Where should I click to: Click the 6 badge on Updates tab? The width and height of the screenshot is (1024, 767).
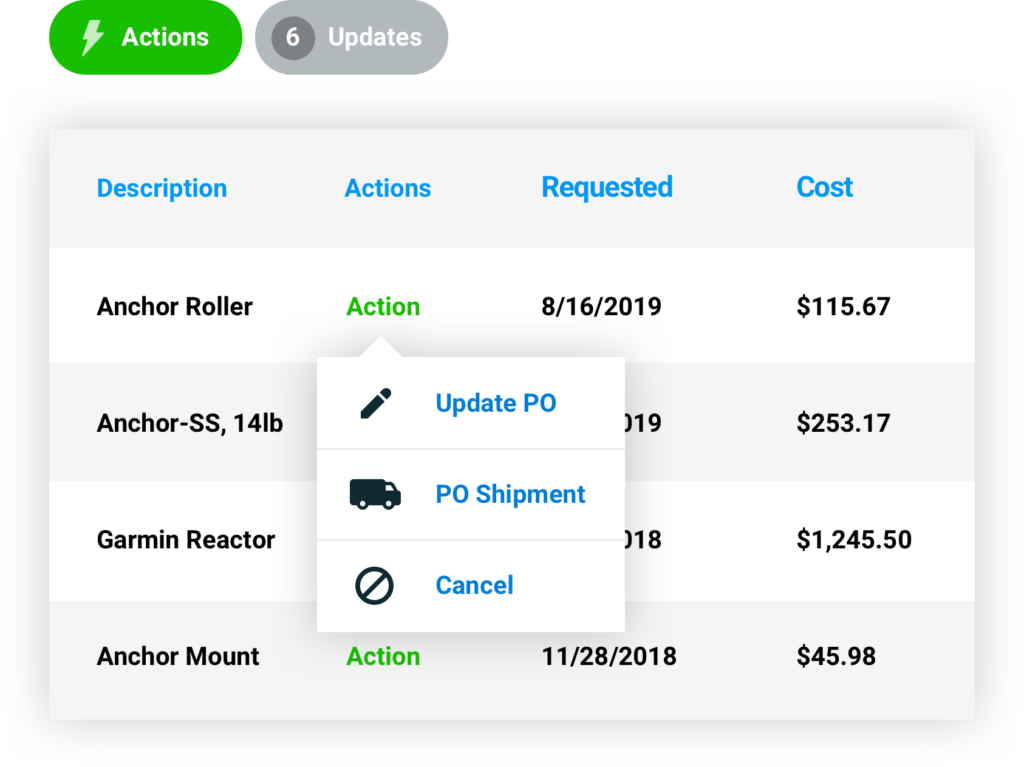click(x=293, y=38)
